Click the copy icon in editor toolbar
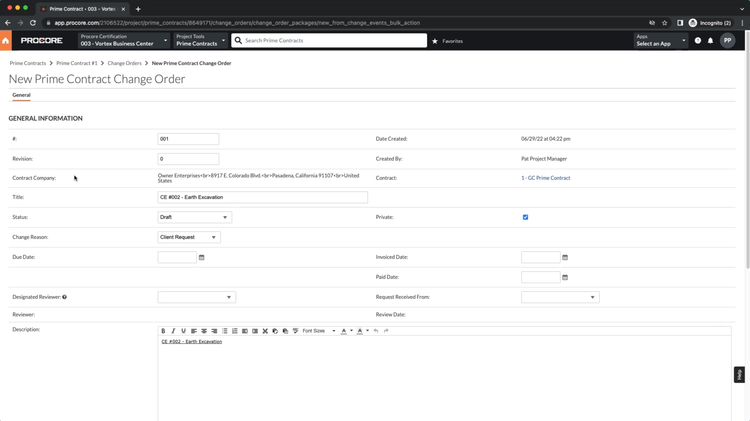 (275, 331)
